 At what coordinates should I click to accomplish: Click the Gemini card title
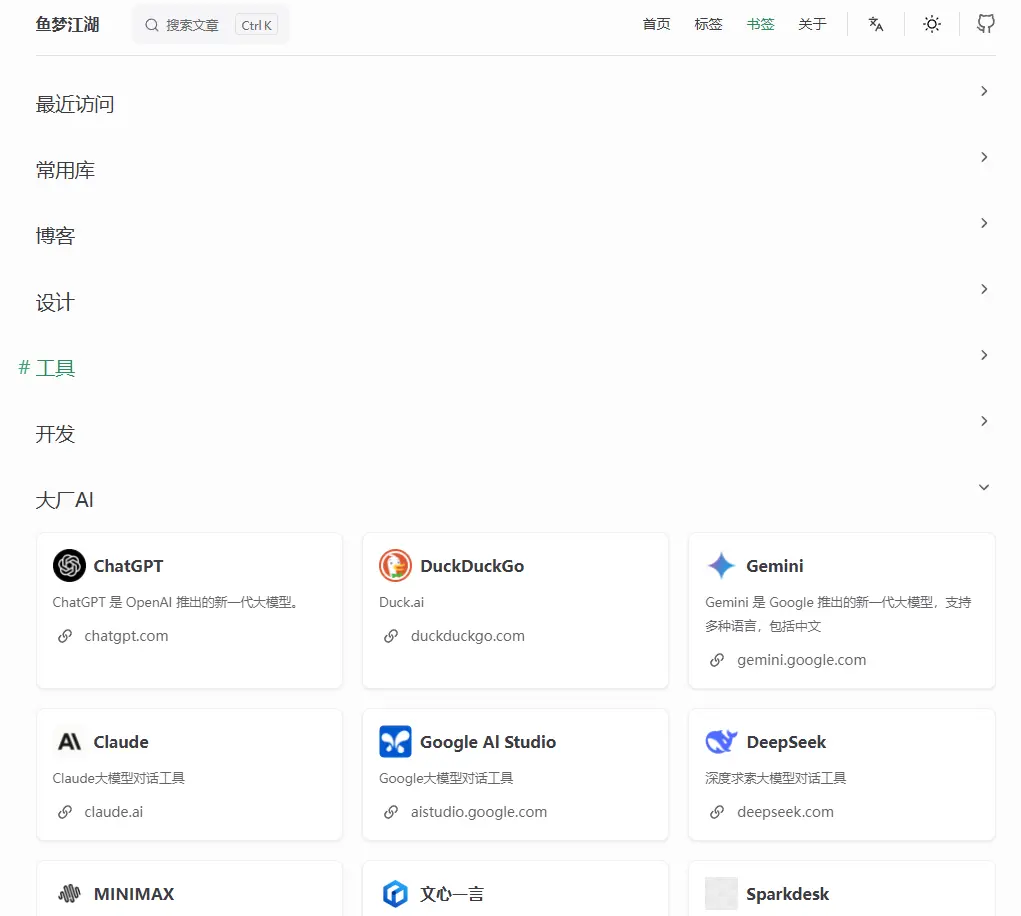775,566
